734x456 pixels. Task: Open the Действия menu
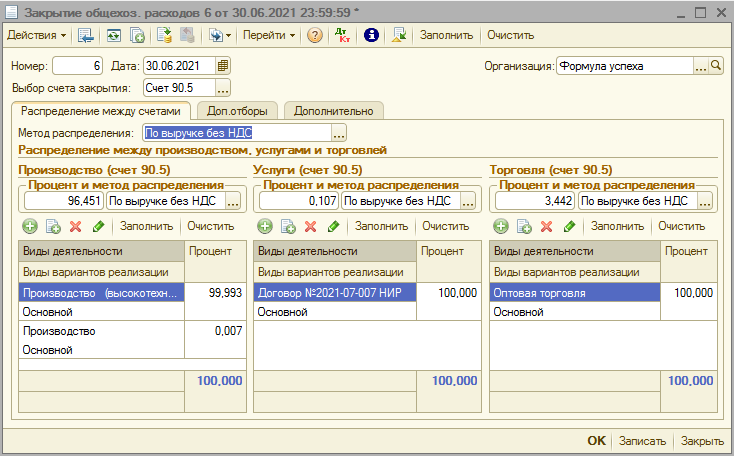(37, 35)
